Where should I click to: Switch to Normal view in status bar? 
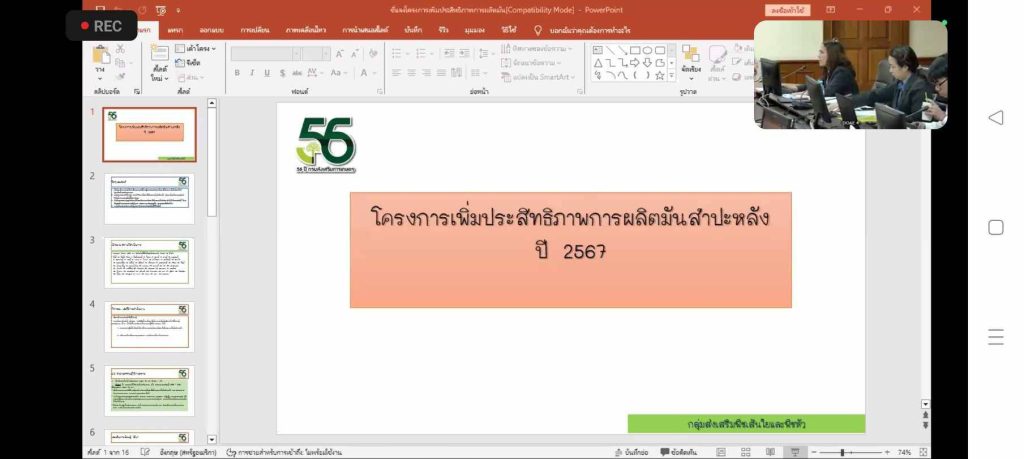point(721,452)
